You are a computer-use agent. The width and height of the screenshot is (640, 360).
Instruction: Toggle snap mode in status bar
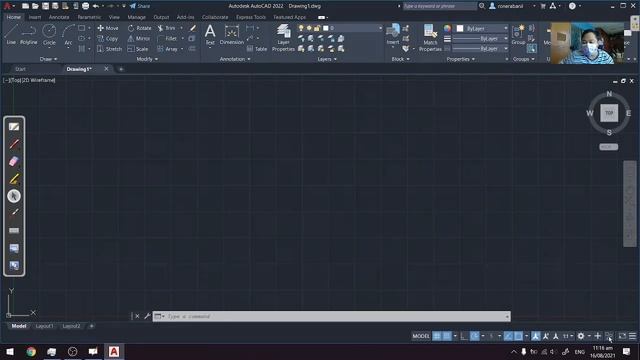pyautogui.click(x=447, y=336)
